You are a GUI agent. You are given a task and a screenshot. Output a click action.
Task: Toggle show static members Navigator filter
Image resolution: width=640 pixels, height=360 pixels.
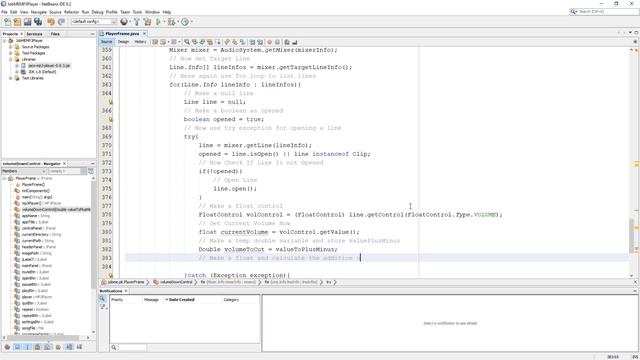click(x=27, y=347)
